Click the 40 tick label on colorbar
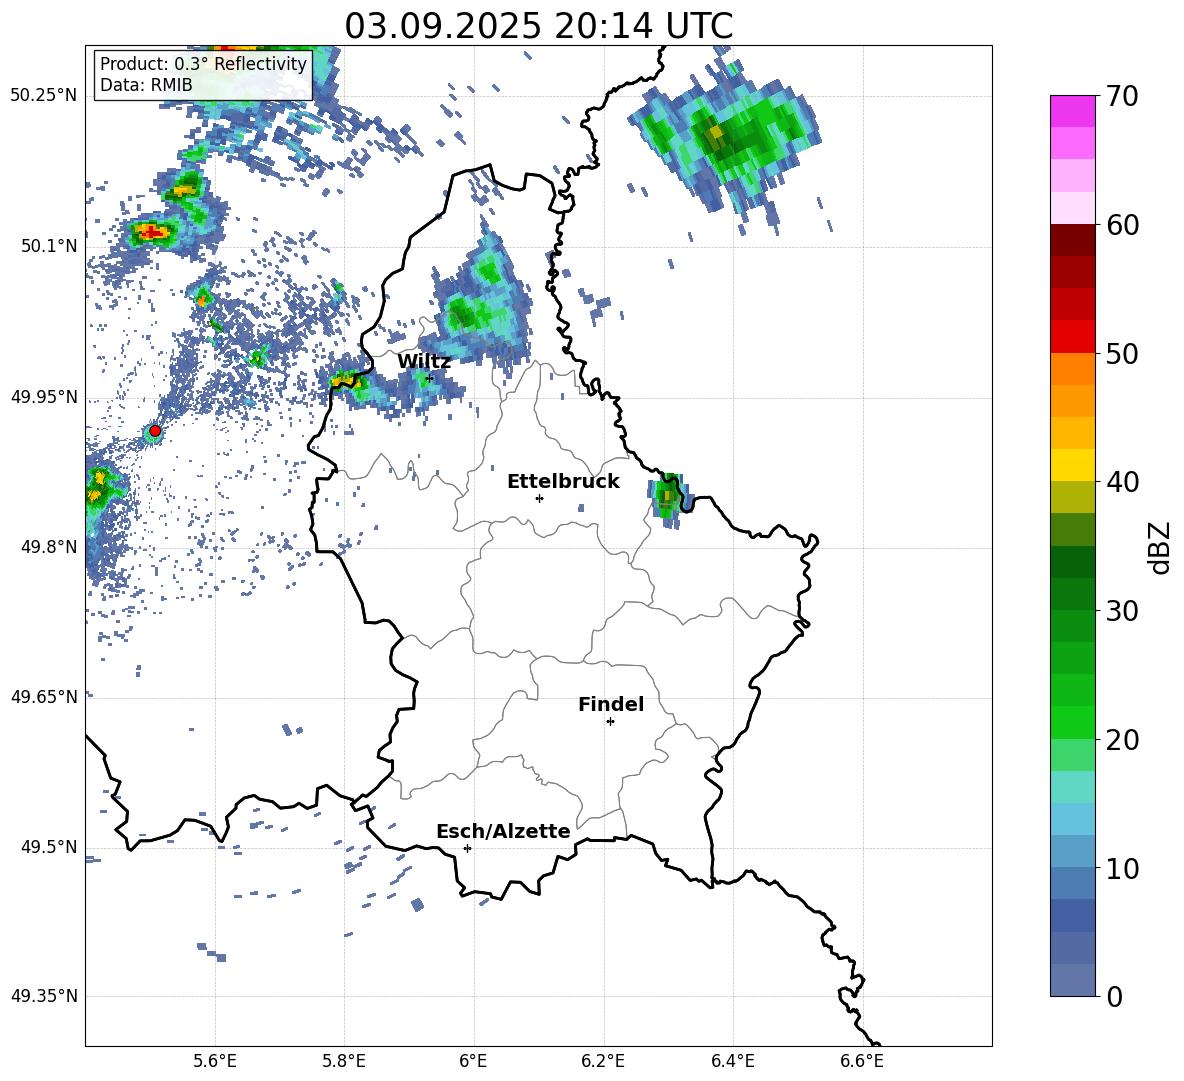Screen dimensions: 1184x1081 (x=1121, y=482)
